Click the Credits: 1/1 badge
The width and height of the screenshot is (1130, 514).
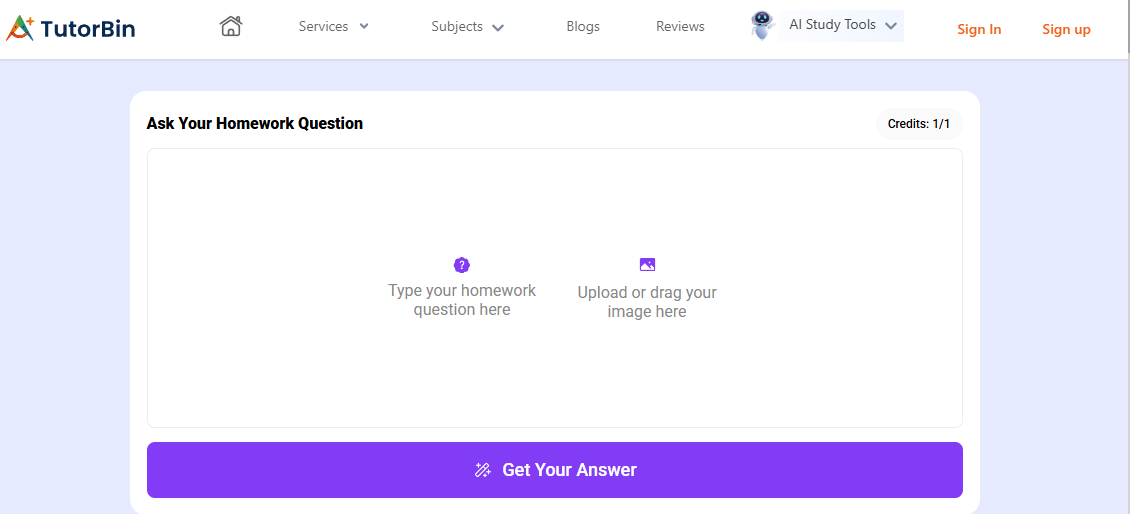(x=919, y=124)
